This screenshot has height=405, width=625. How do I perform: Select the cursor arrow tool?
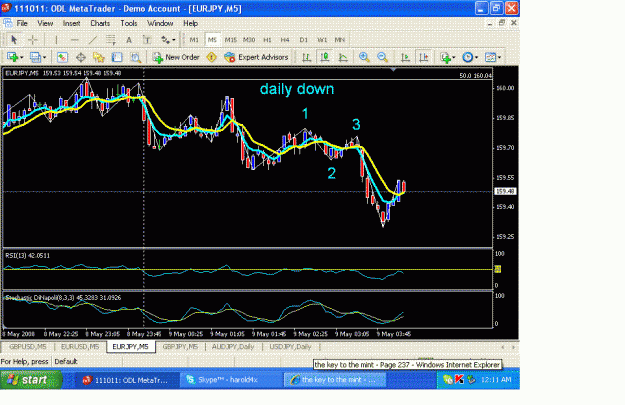(x=14, y=40)
